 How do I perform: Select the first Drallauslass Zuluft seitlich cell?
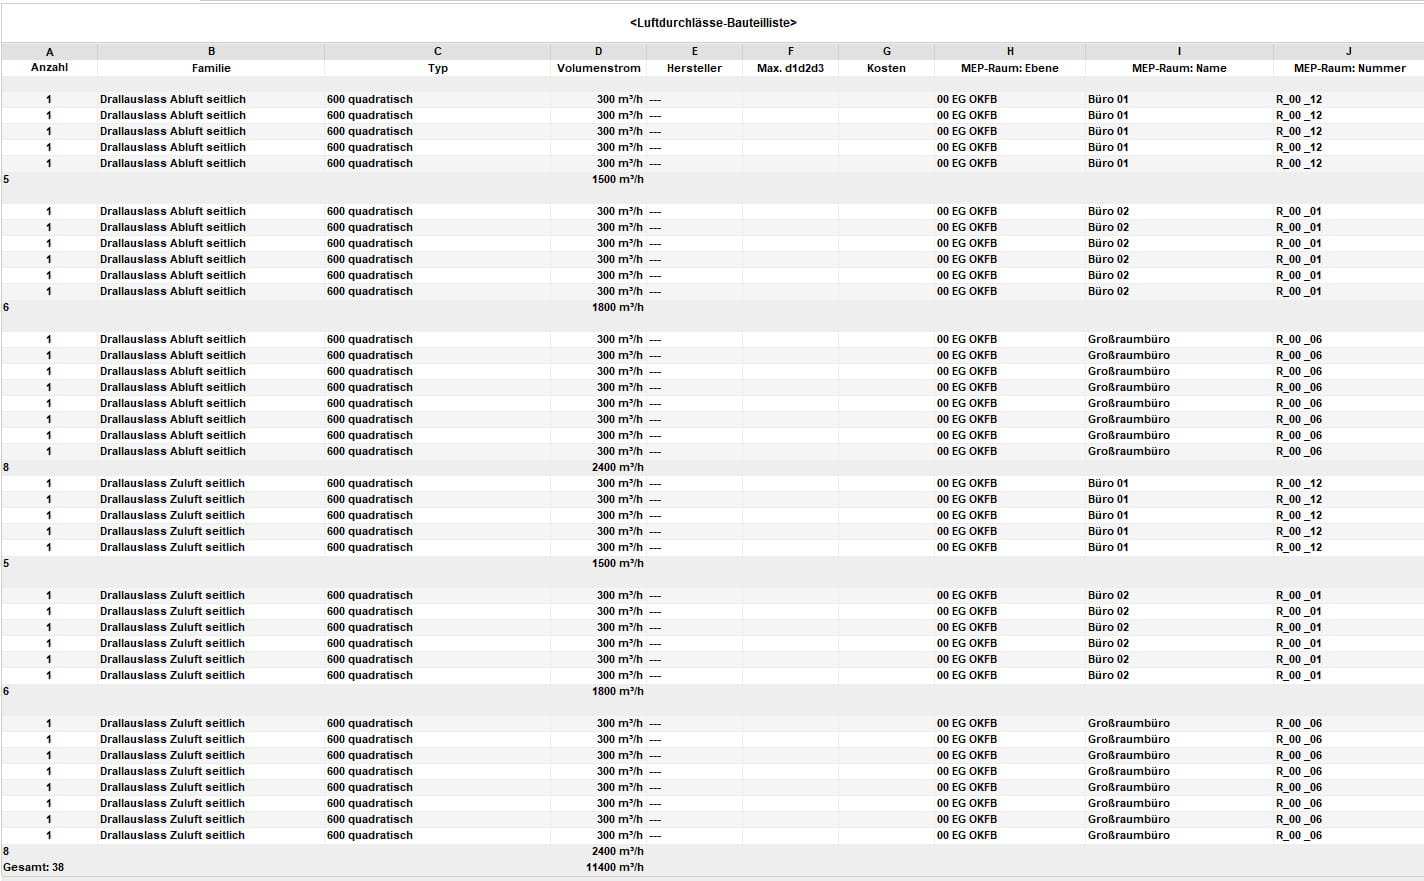[172, 483]
